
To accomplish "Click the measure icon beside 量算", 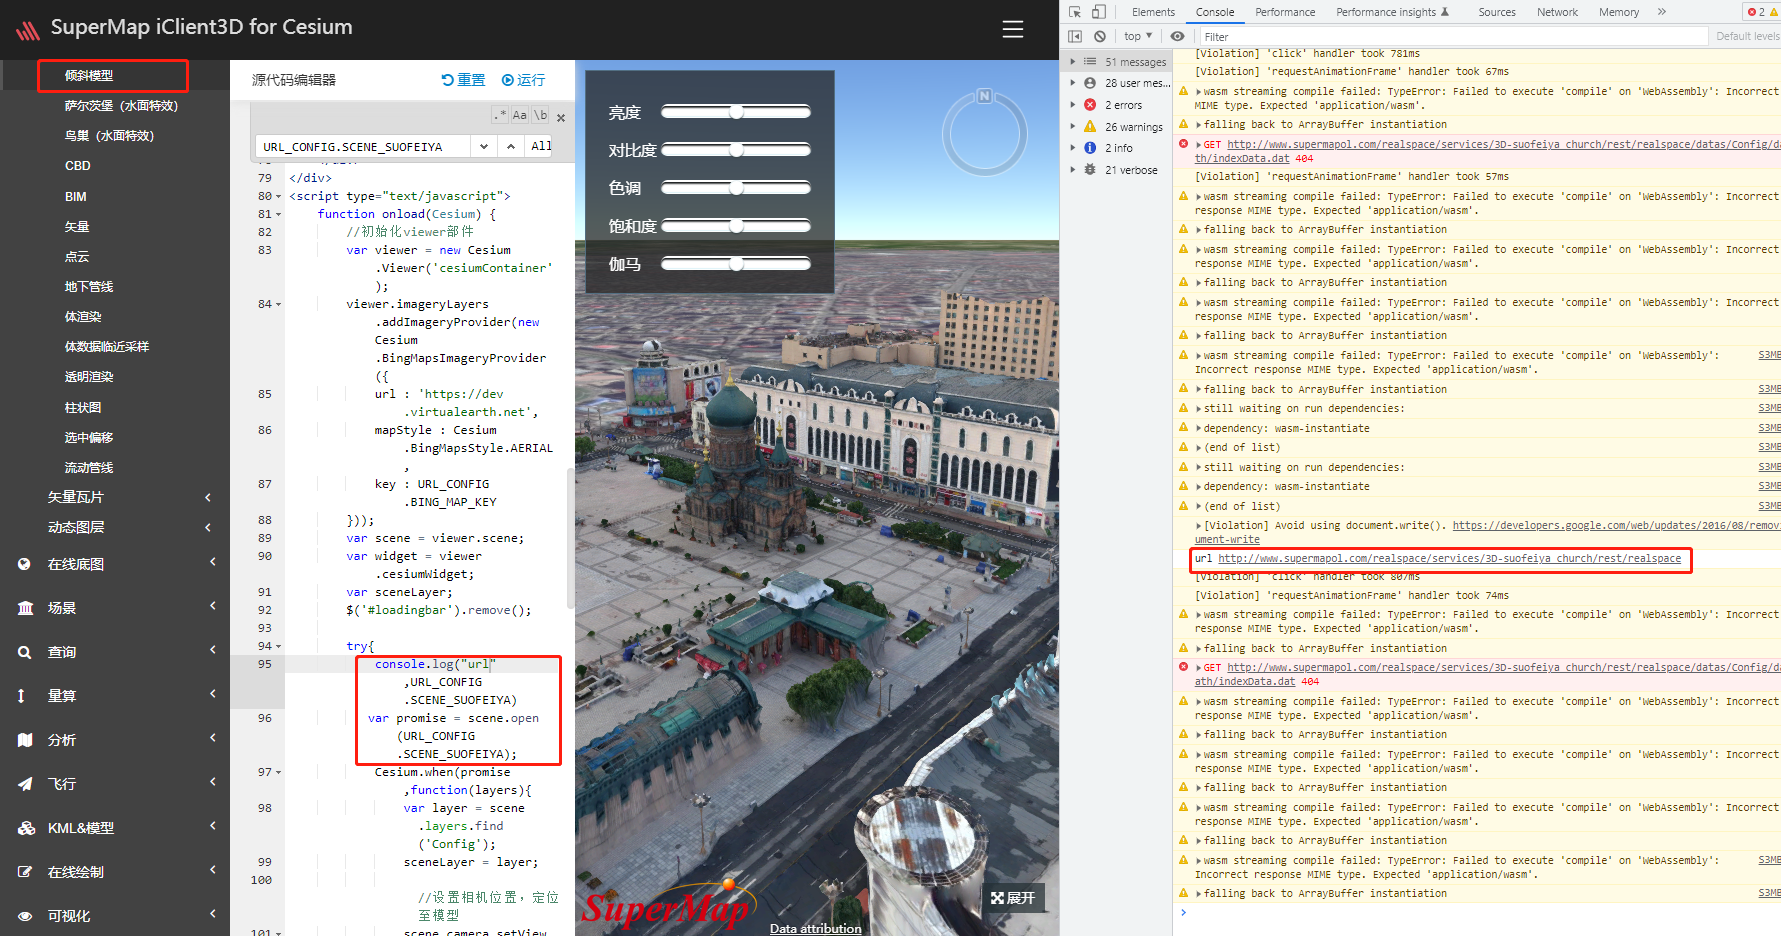I will click(x=21, y=696).
